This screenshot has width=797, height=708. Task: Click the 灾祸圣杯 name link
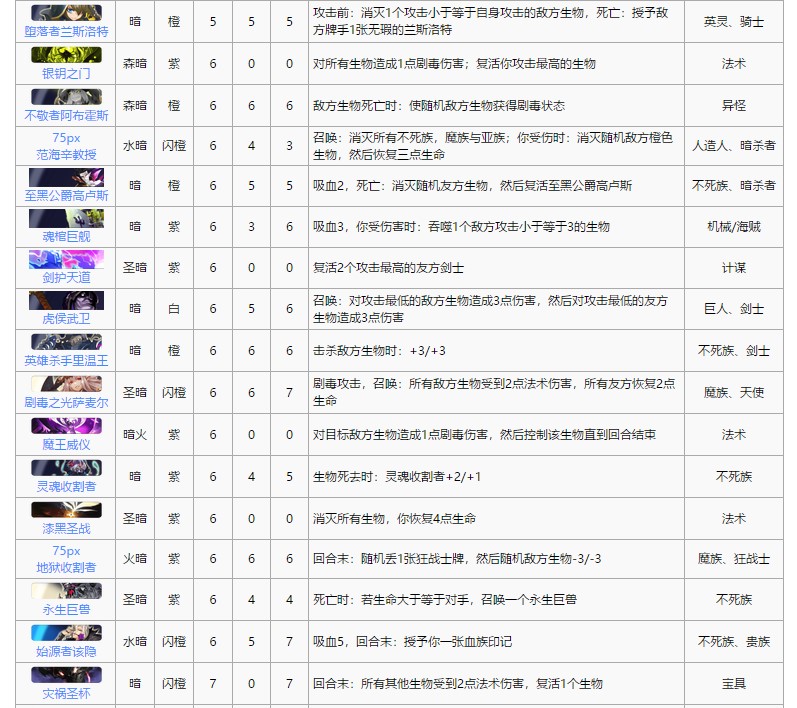(x=66, y=692)
